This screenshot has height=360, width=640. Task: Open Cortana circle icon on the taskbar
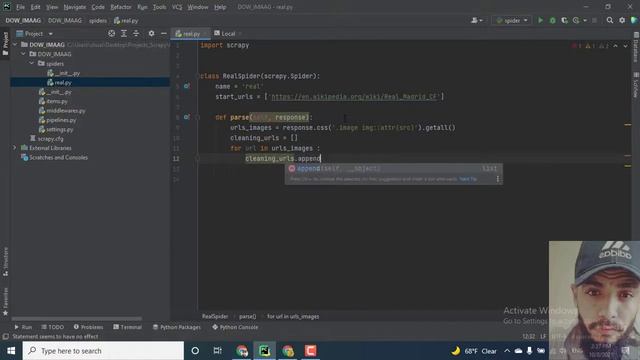pyautogui.click(x=195, y=351)
